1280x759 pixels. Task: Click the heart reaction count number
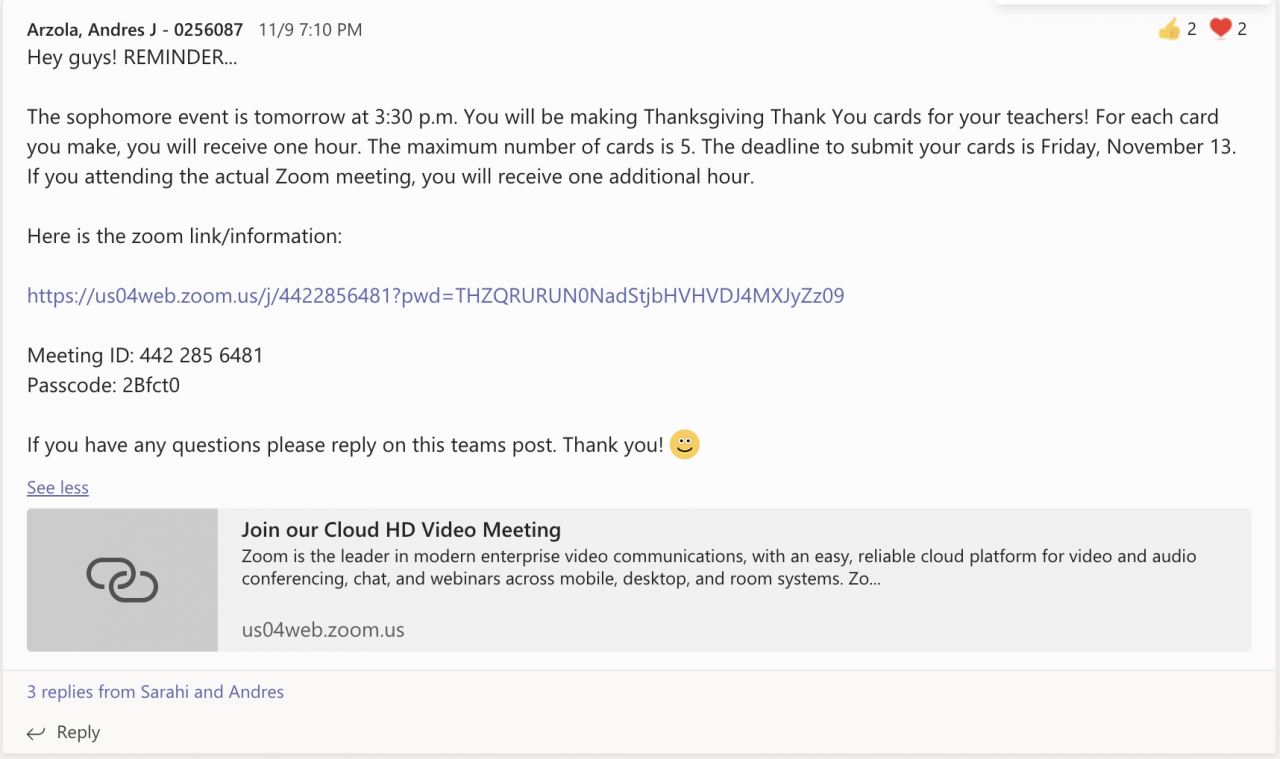[1242, 30]
